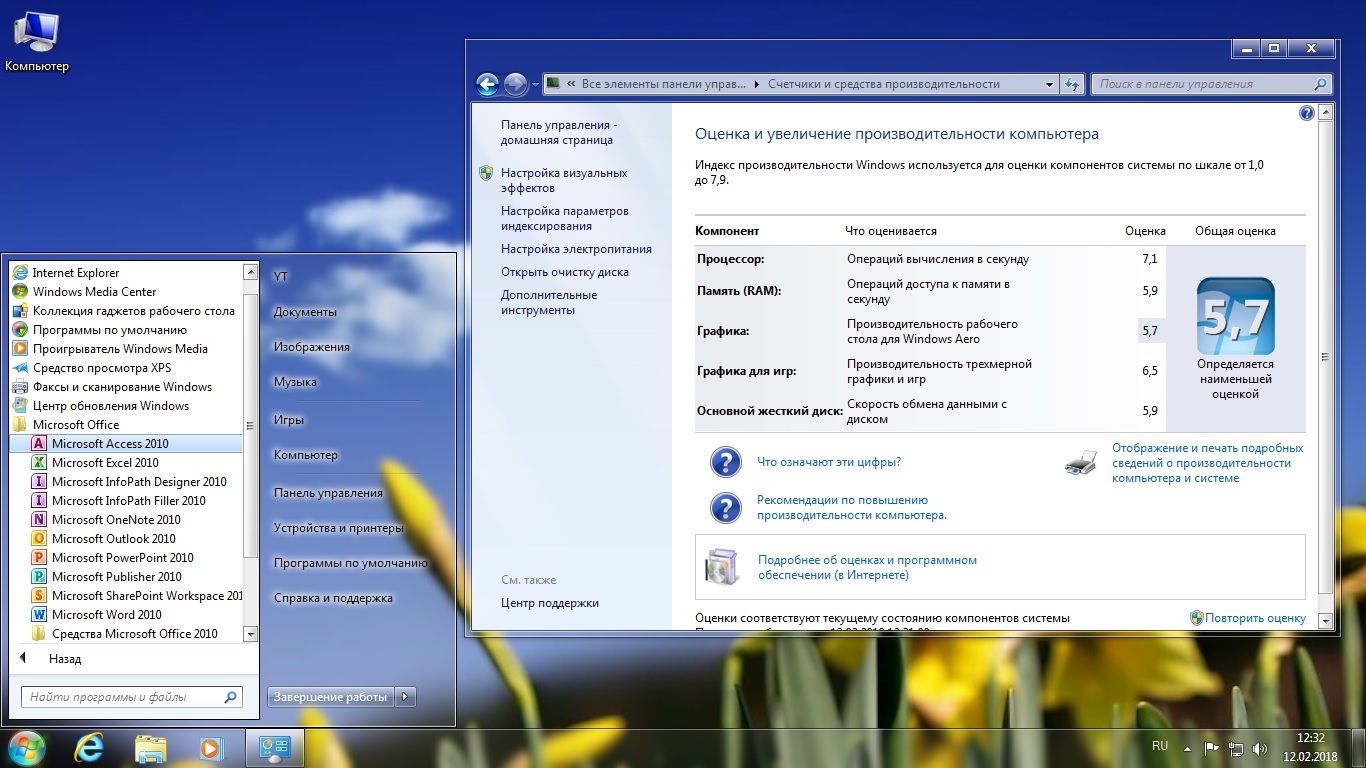Image resolution: width=1366 pixels, height=768 pixels.
Task: Open Microsoft Access 2010 from Start menu
Action: 110,444
